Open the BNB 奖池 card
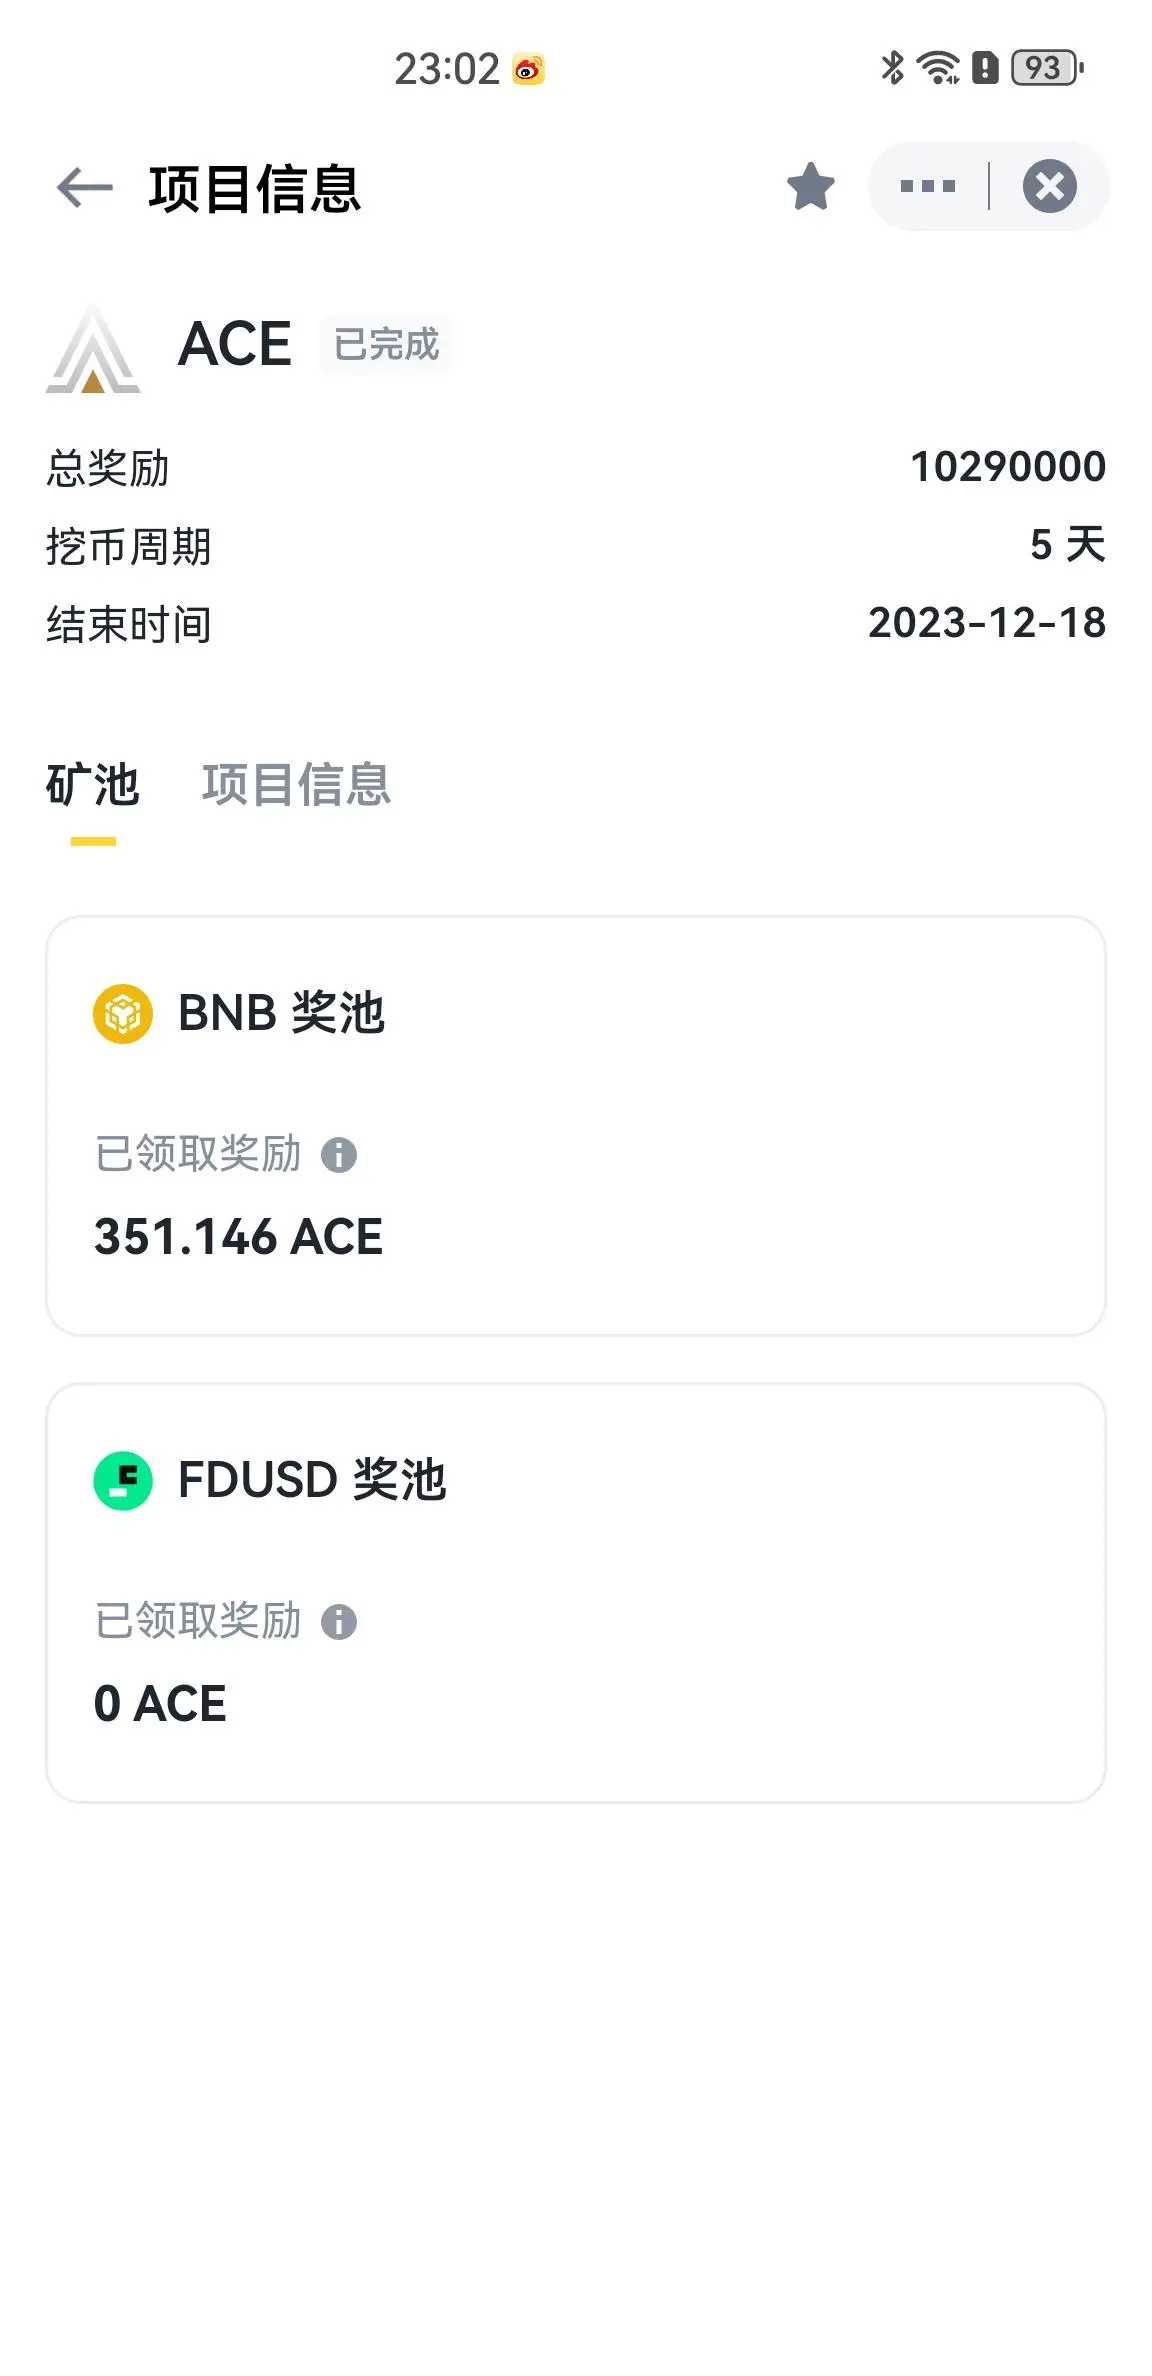Viewport: 1152px width, 2376px height. [576, 1126]
